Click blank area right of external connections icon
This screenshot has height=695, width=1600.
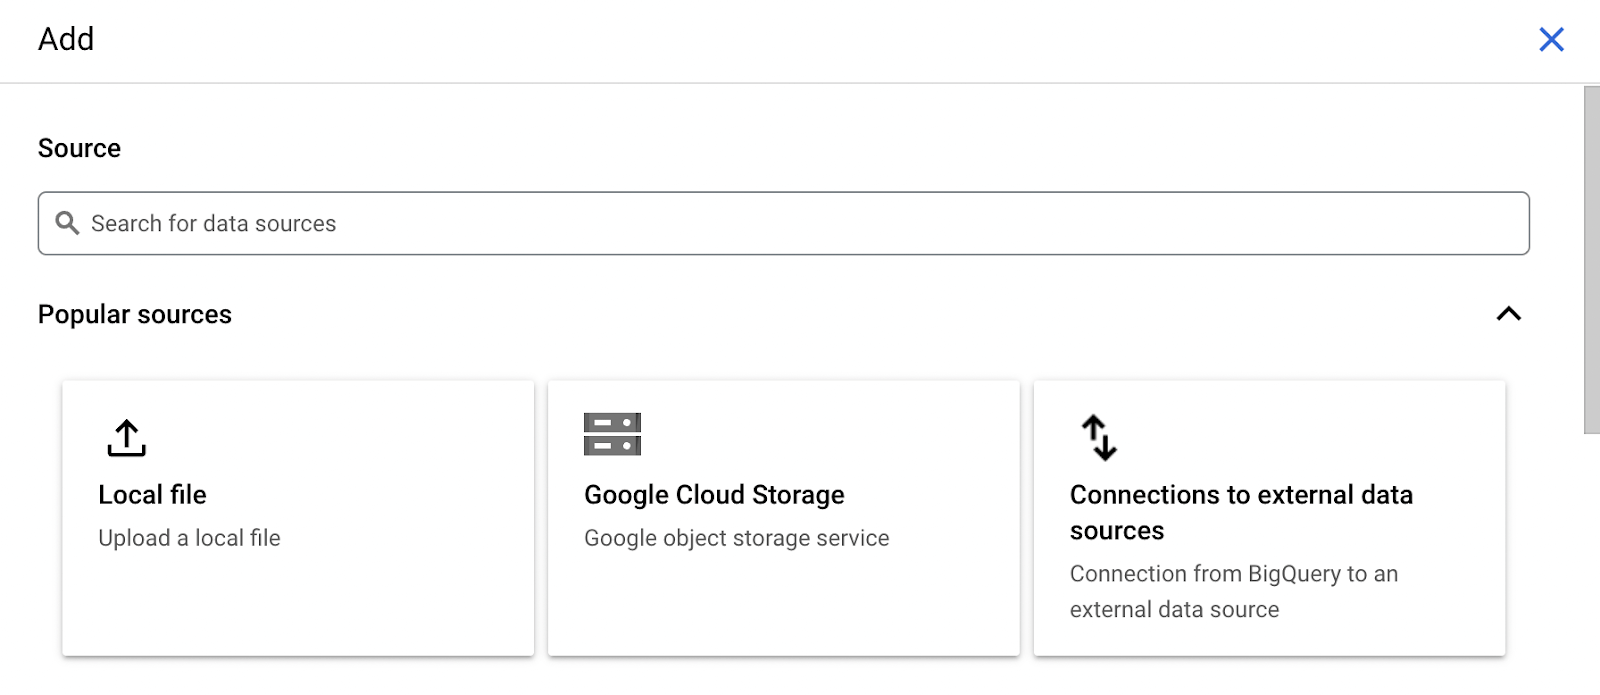tap(1300, 437)
